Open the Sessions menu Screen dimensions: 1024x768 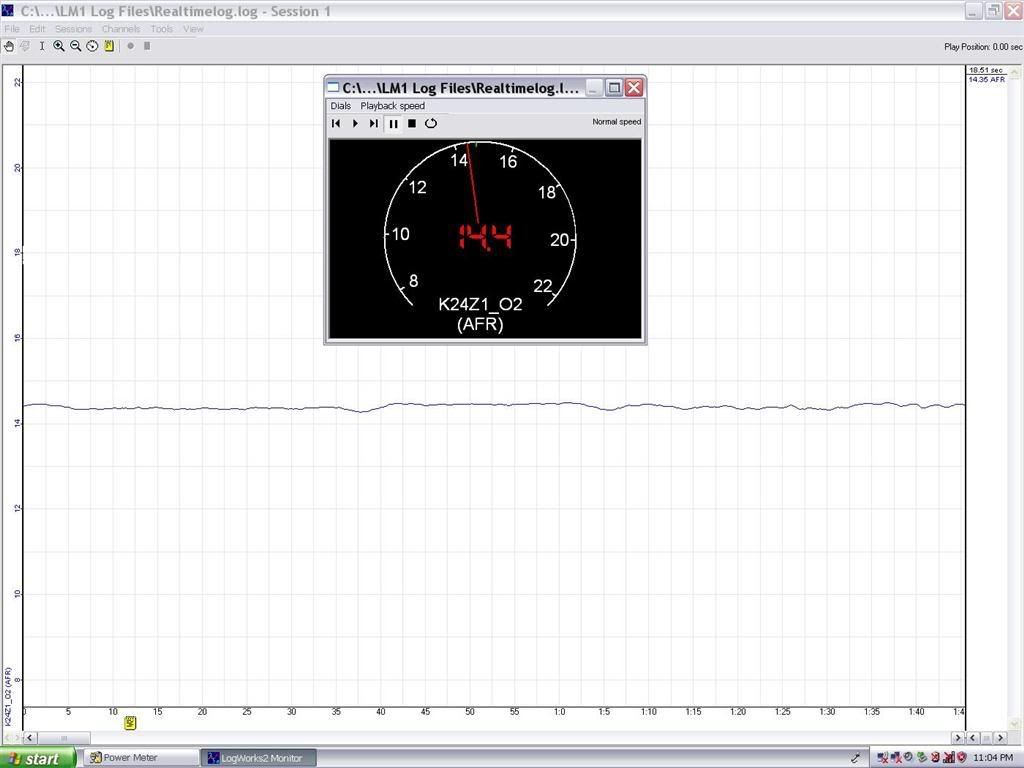tap(73, 29)
